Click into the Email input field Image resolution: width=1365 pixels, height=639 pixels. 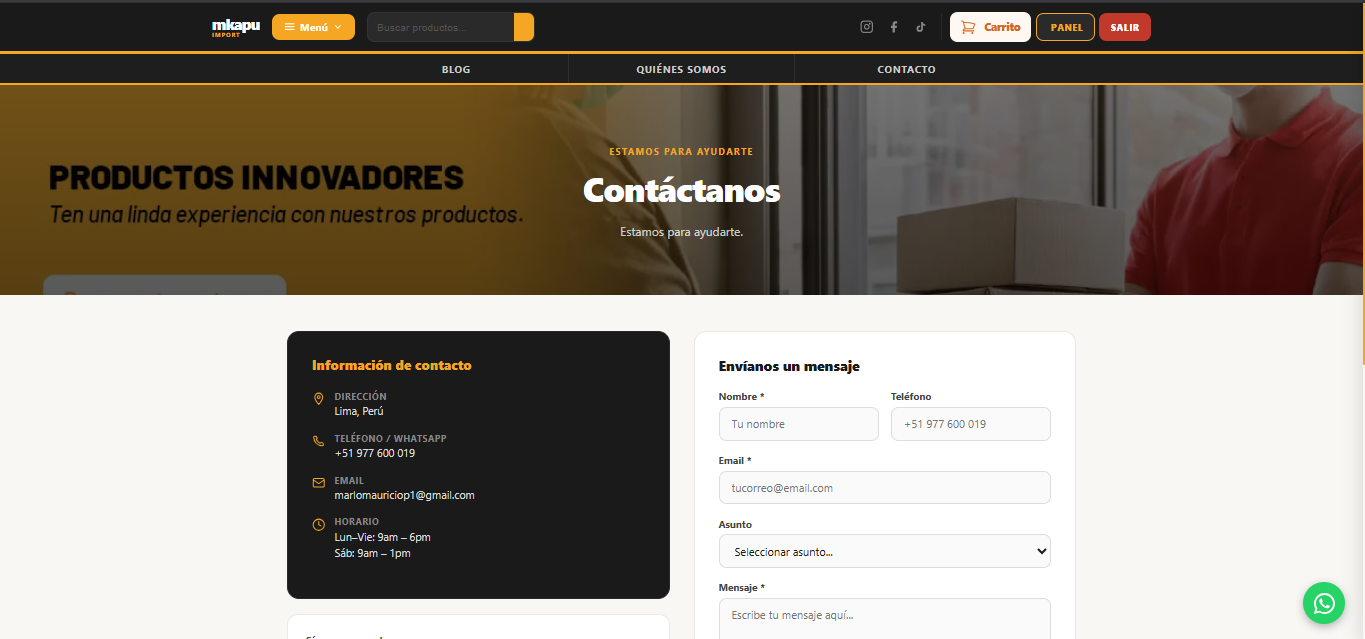(x=884, y=487)
